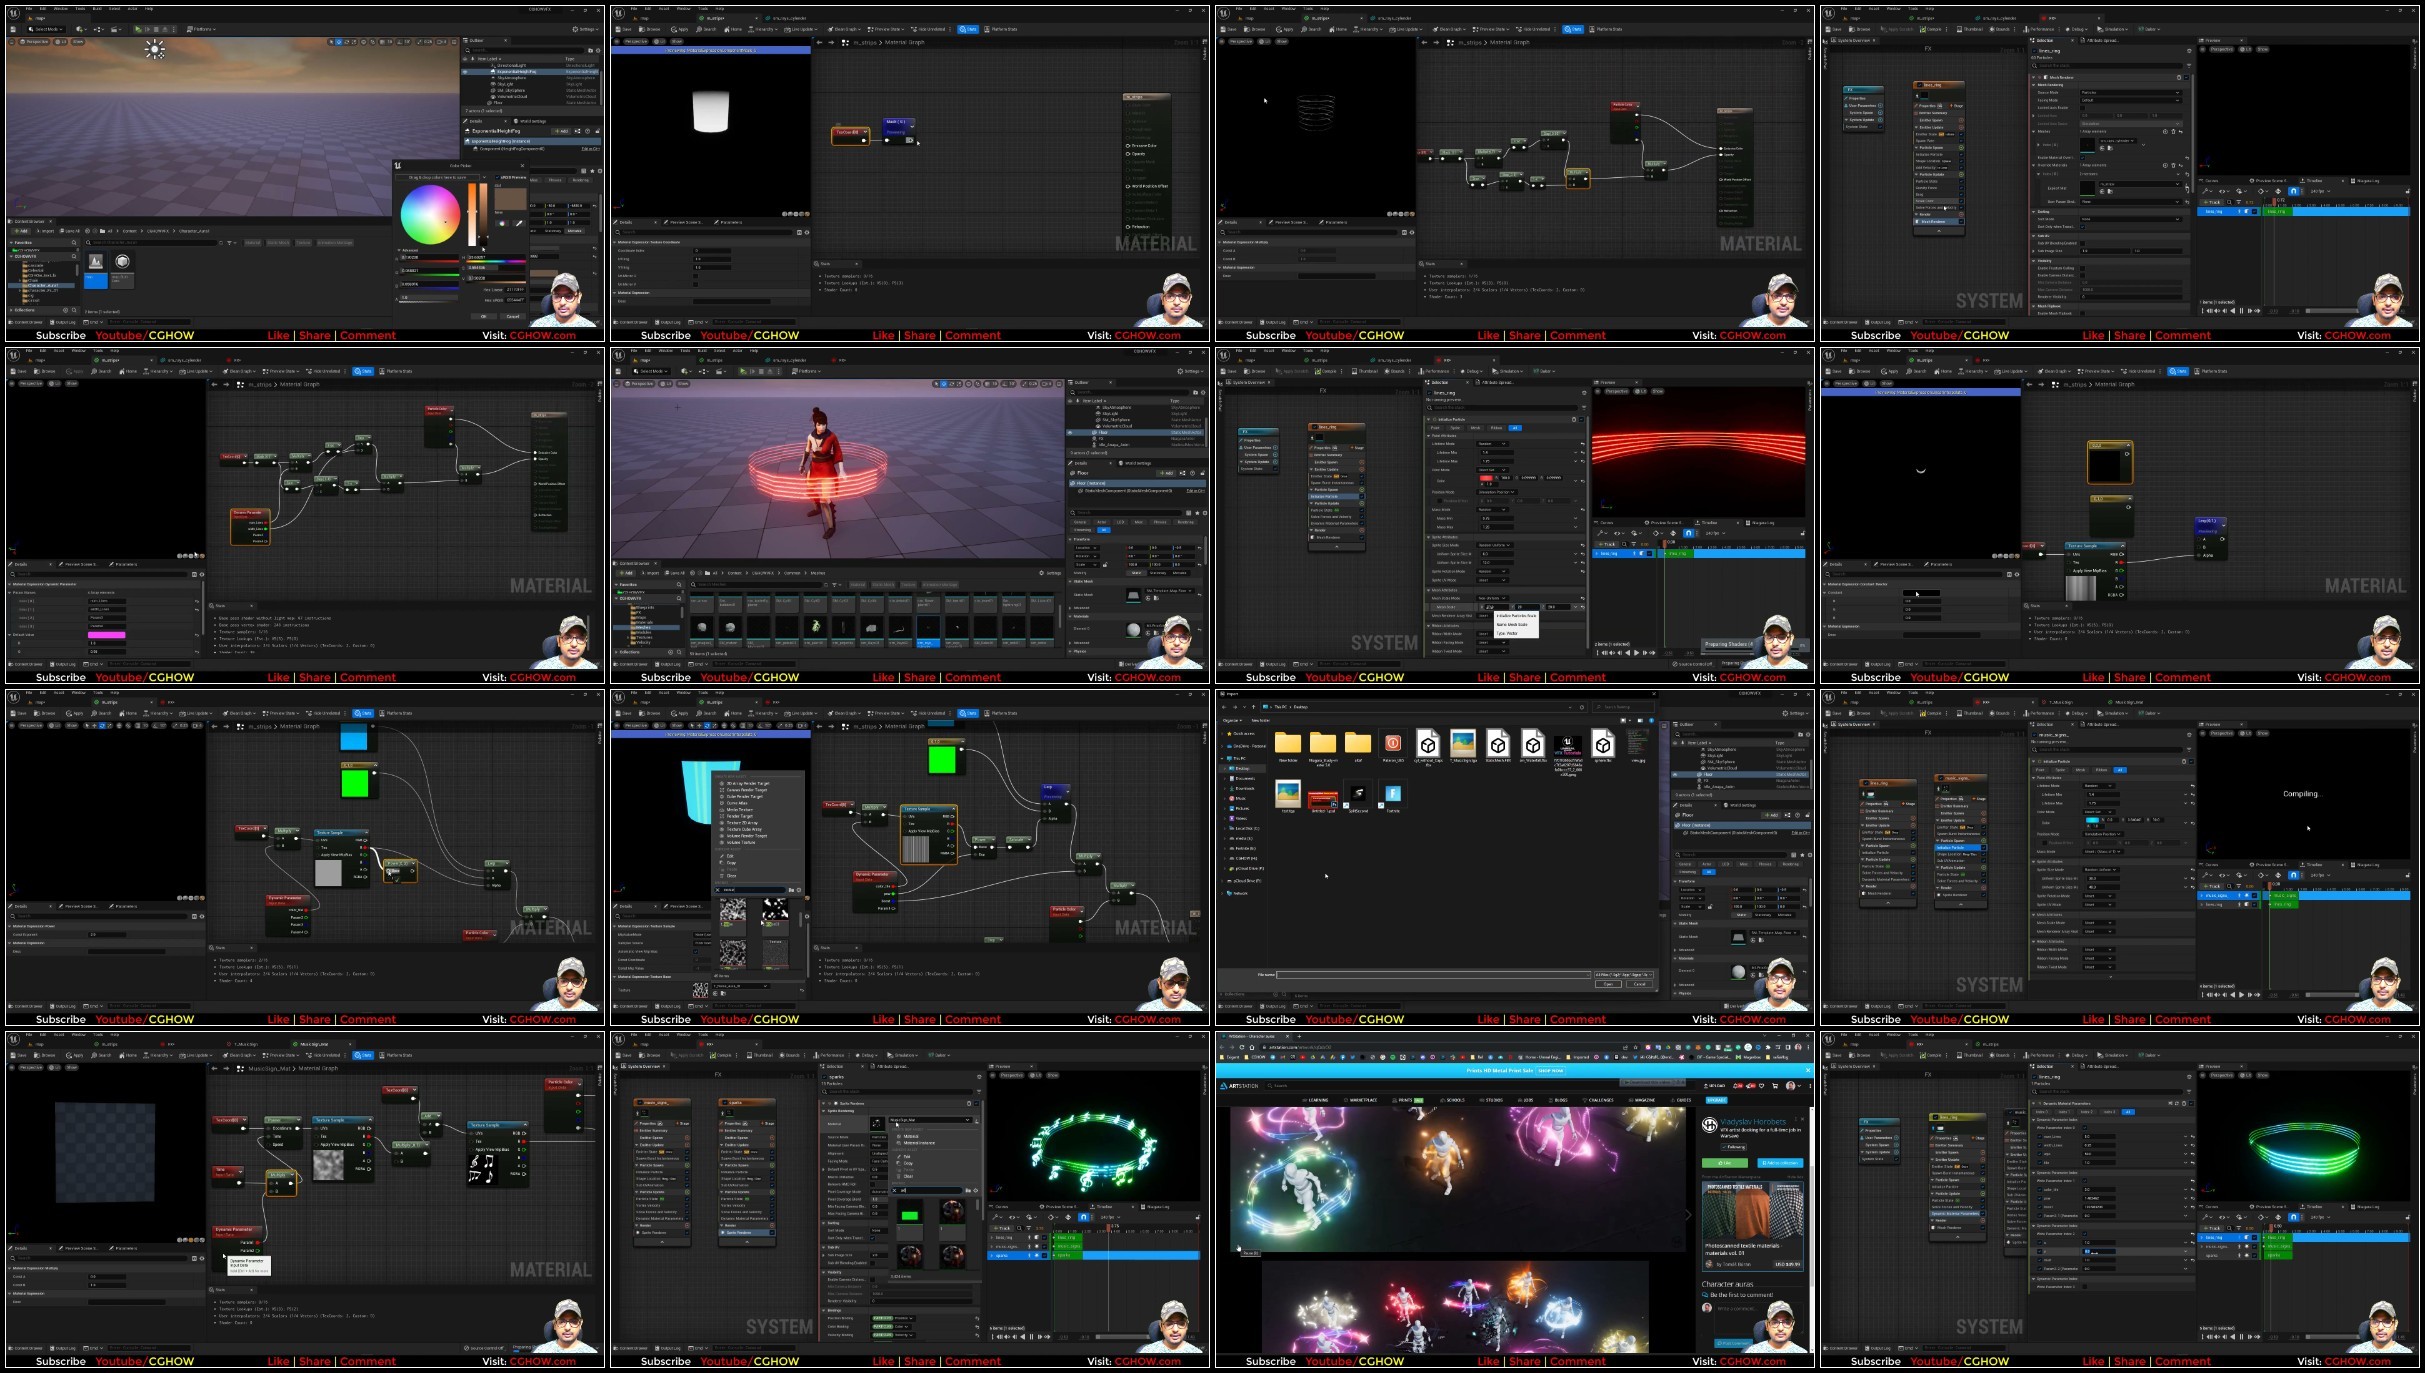The height and width of the screenshot is (1373, 2425).
Task: Go to the next artwork with ArtStation chevron arrow
Action: [1689, 1215]
